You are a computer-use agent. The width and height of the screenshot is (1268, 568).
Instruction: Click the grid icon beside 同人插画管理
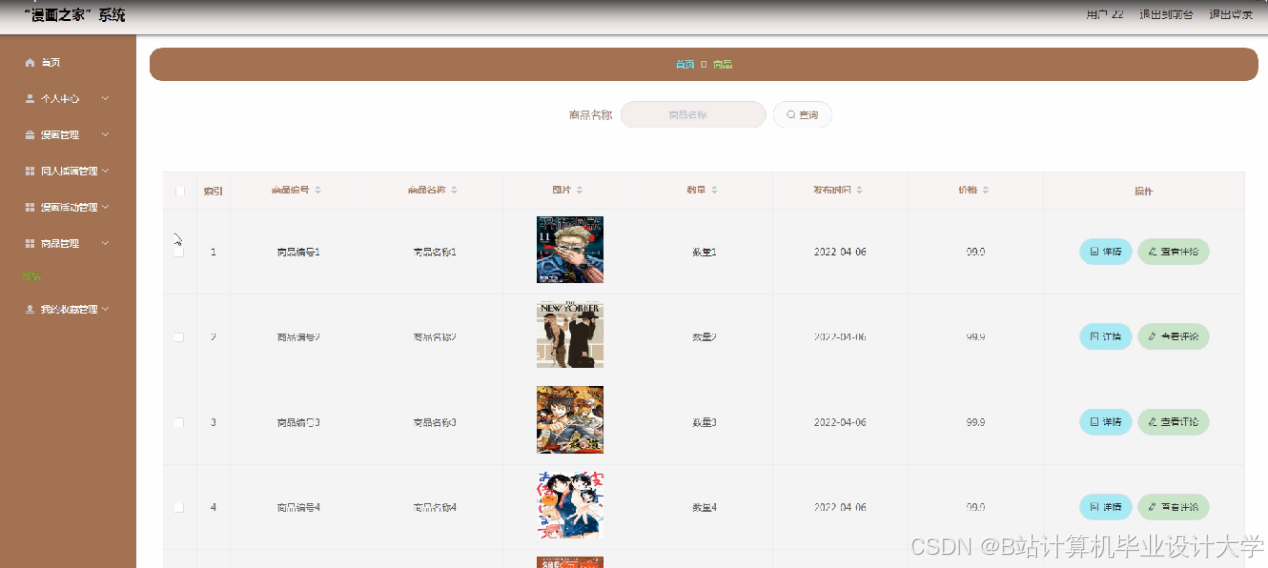coord(30,171)
